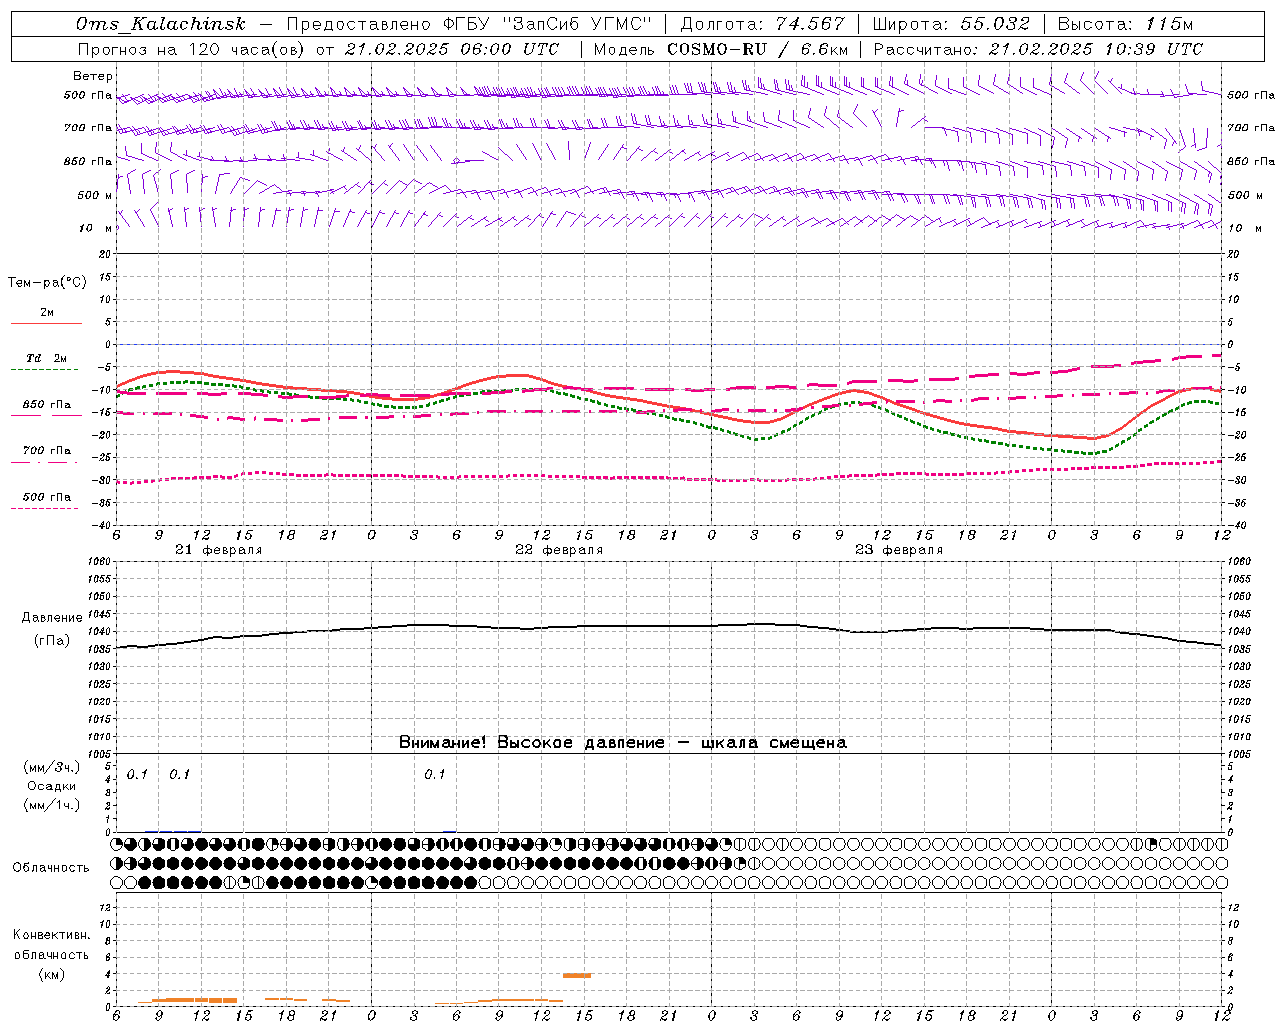Viewport: 1280px width, 1024px height.
Task: Click the 500 м wind level label on left
Action: (94, 195)
